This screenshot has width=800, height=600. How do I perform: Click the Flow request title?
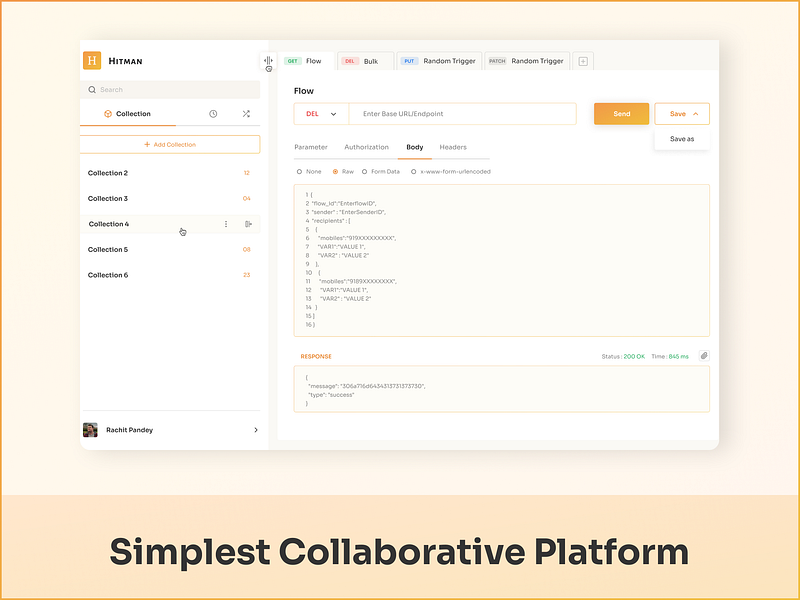tap(304, 91)
